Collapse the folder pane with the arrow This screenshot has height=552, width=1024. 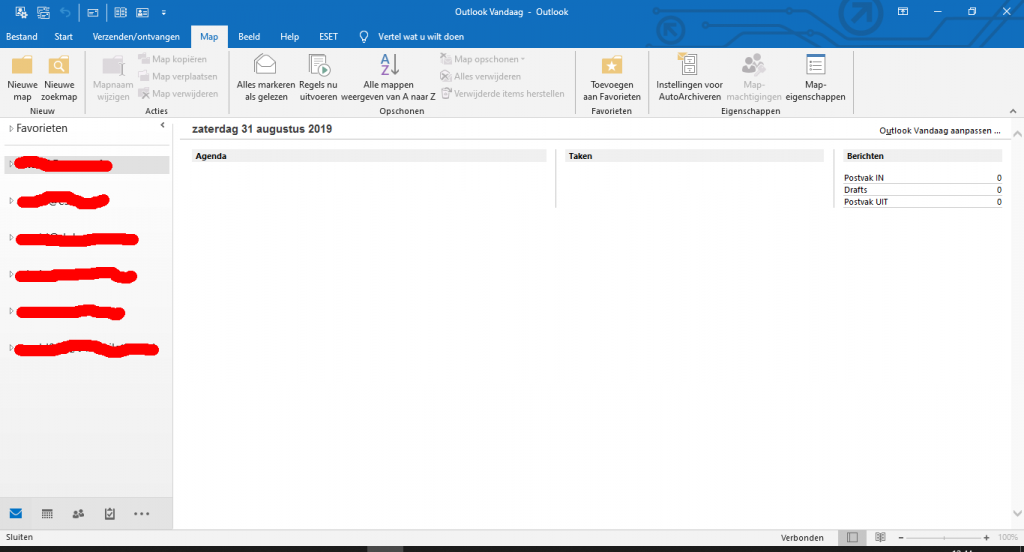(162, 125)
